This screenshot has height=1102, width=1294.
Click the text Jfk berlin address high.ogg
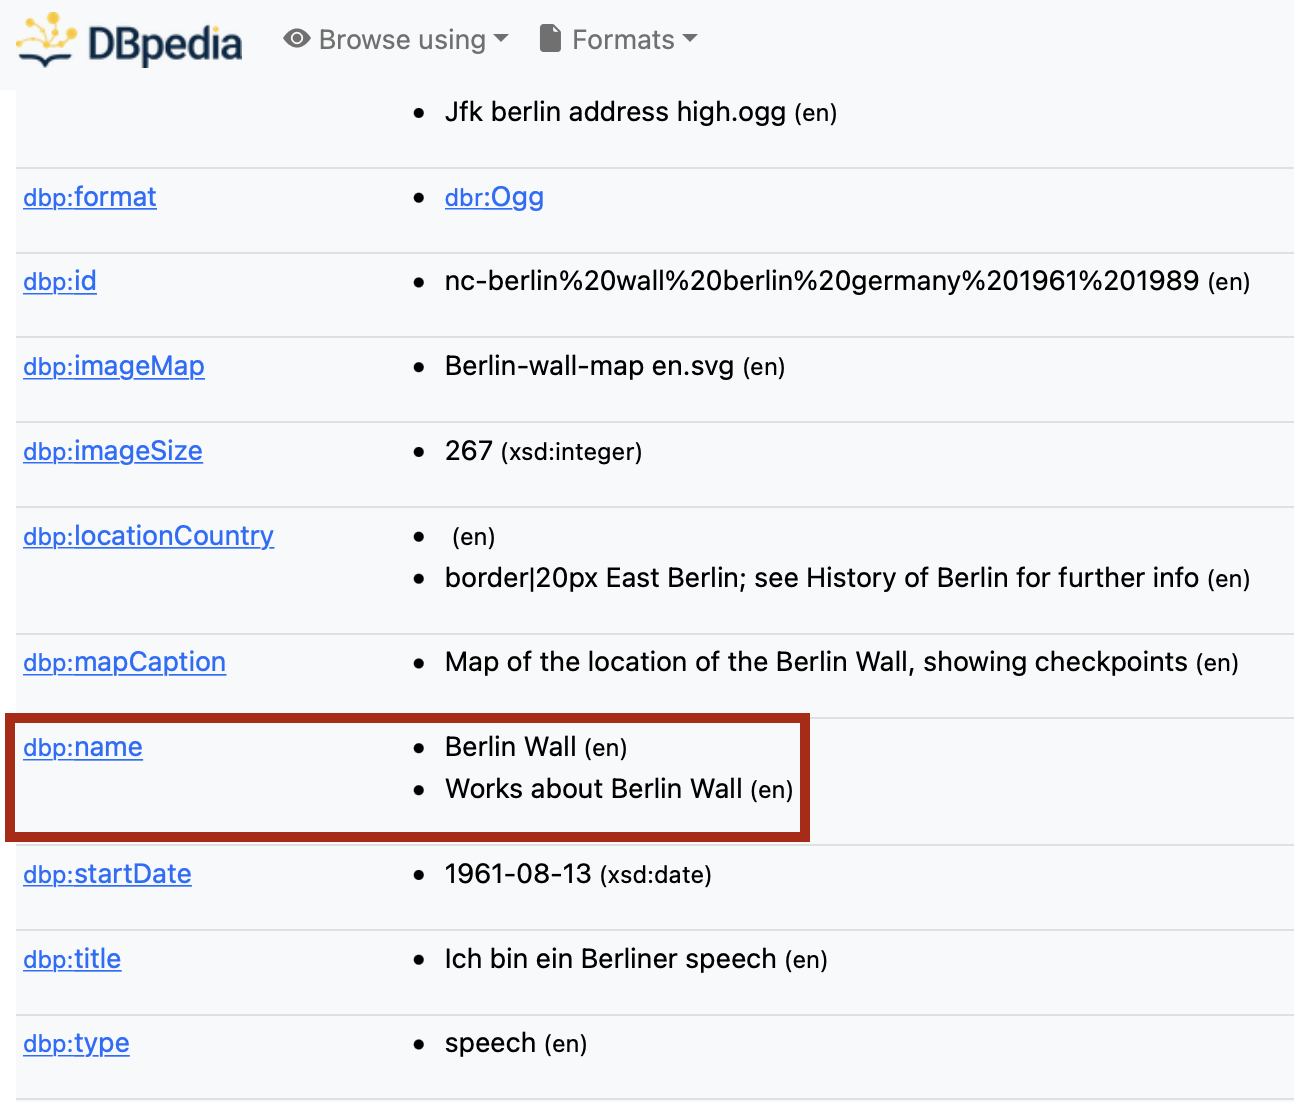615,112
